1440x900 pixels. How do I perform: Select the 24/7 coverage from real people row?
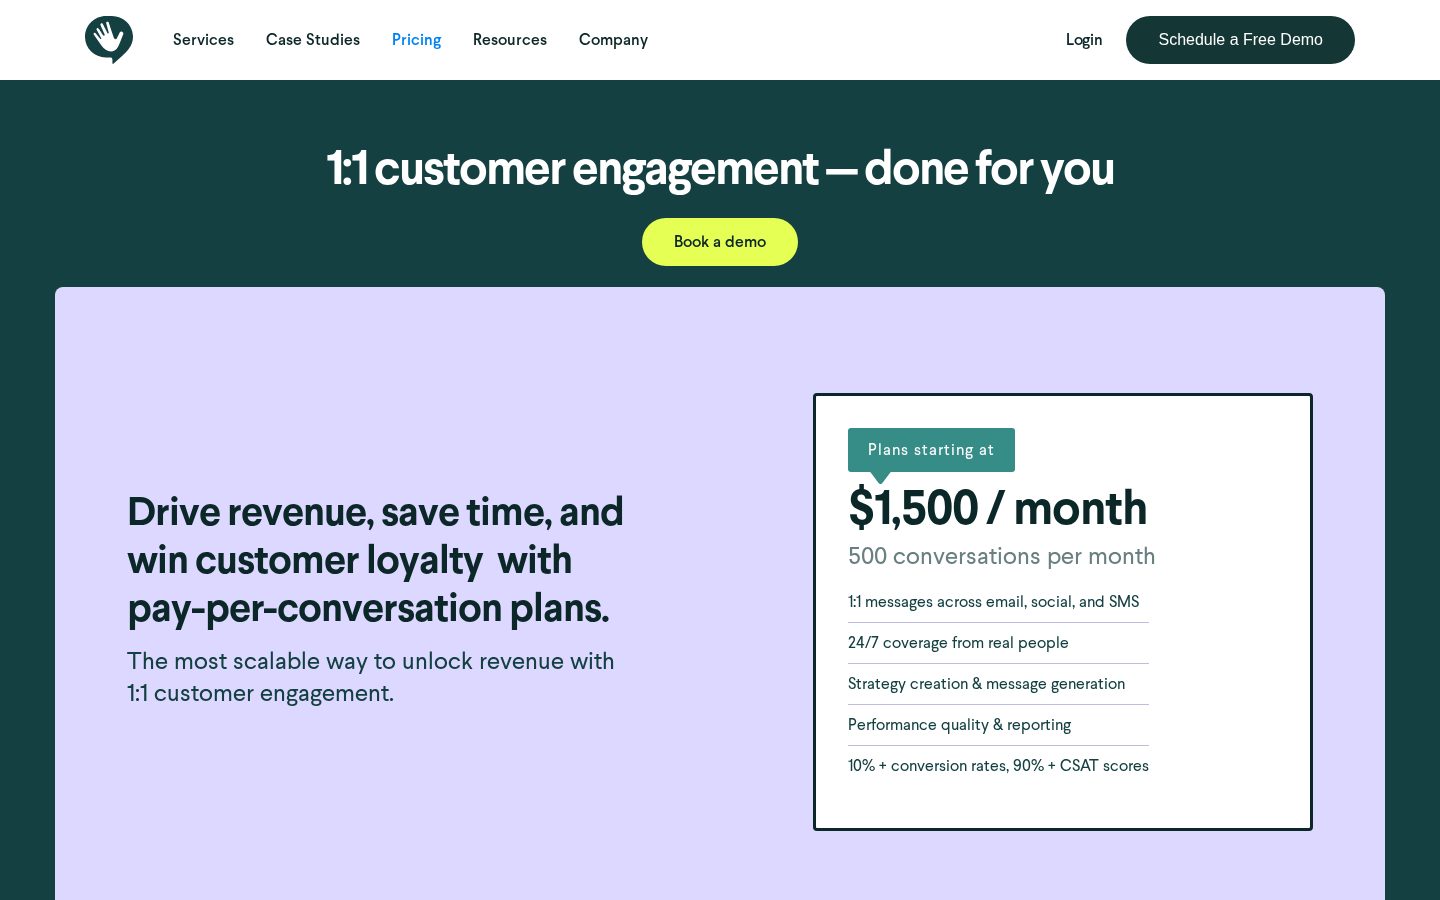point(998,643)
